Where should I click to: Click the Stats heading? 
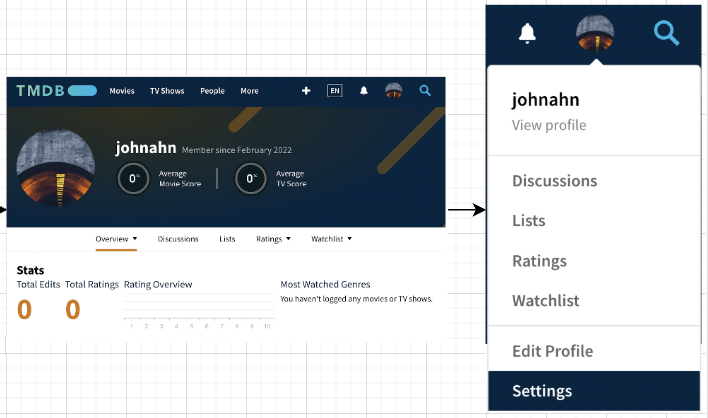click(30, 270)
